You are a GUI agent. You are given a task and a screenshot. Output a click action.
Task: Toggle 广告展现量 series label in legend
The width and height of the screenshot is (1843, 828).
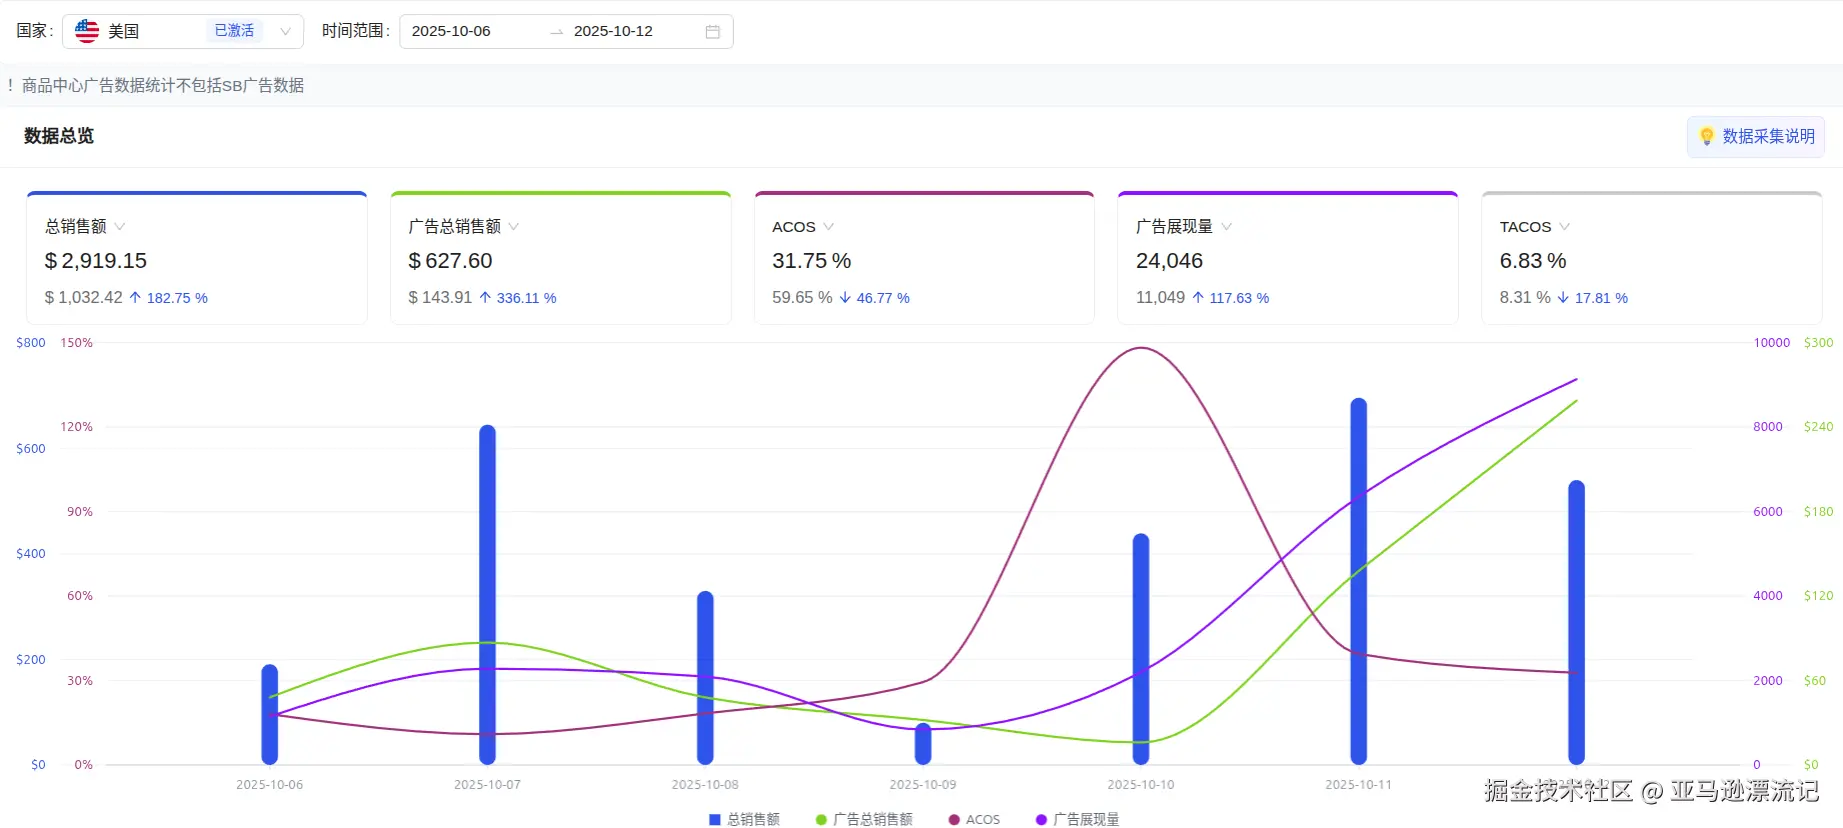pyautogui.click(x=1086, y=819)
